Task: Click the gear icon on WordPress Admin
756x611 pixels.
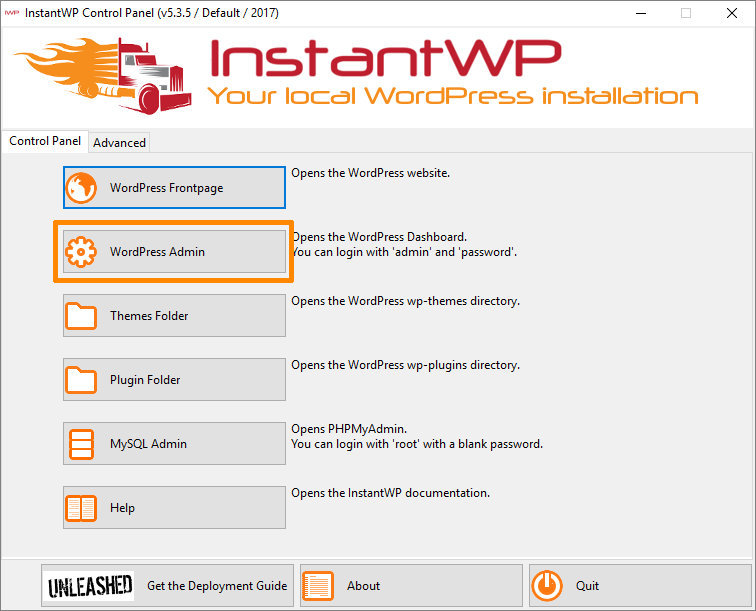Action: (81, 252)
